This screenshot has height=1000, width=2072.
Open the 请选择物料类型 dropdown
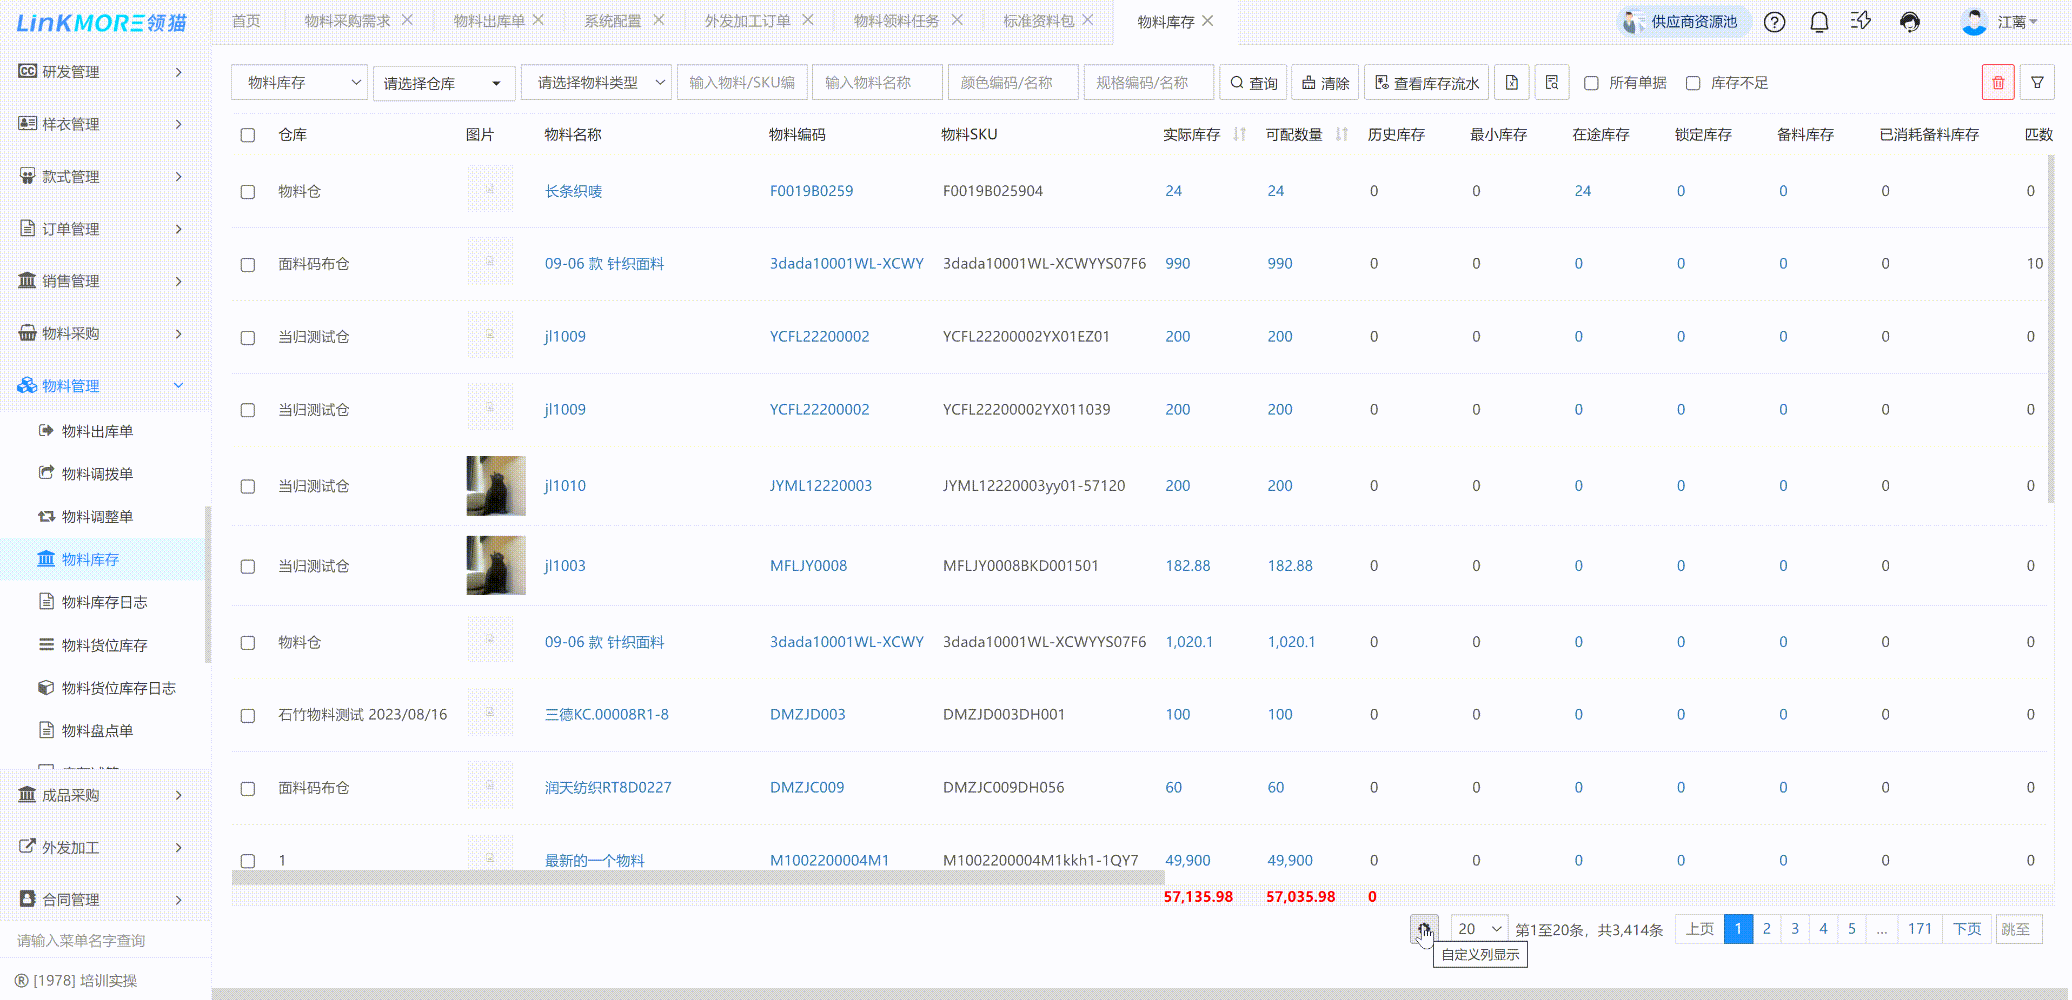tap(596, 83)
